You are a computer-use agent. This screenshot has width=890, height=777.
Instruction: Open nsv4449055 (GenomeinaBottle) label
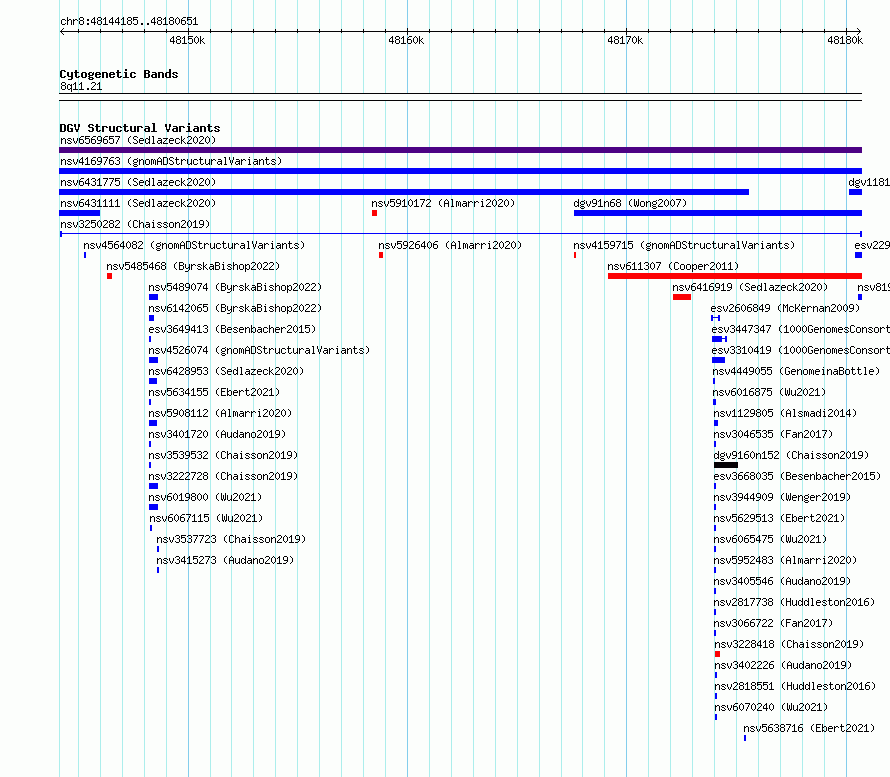796,371
